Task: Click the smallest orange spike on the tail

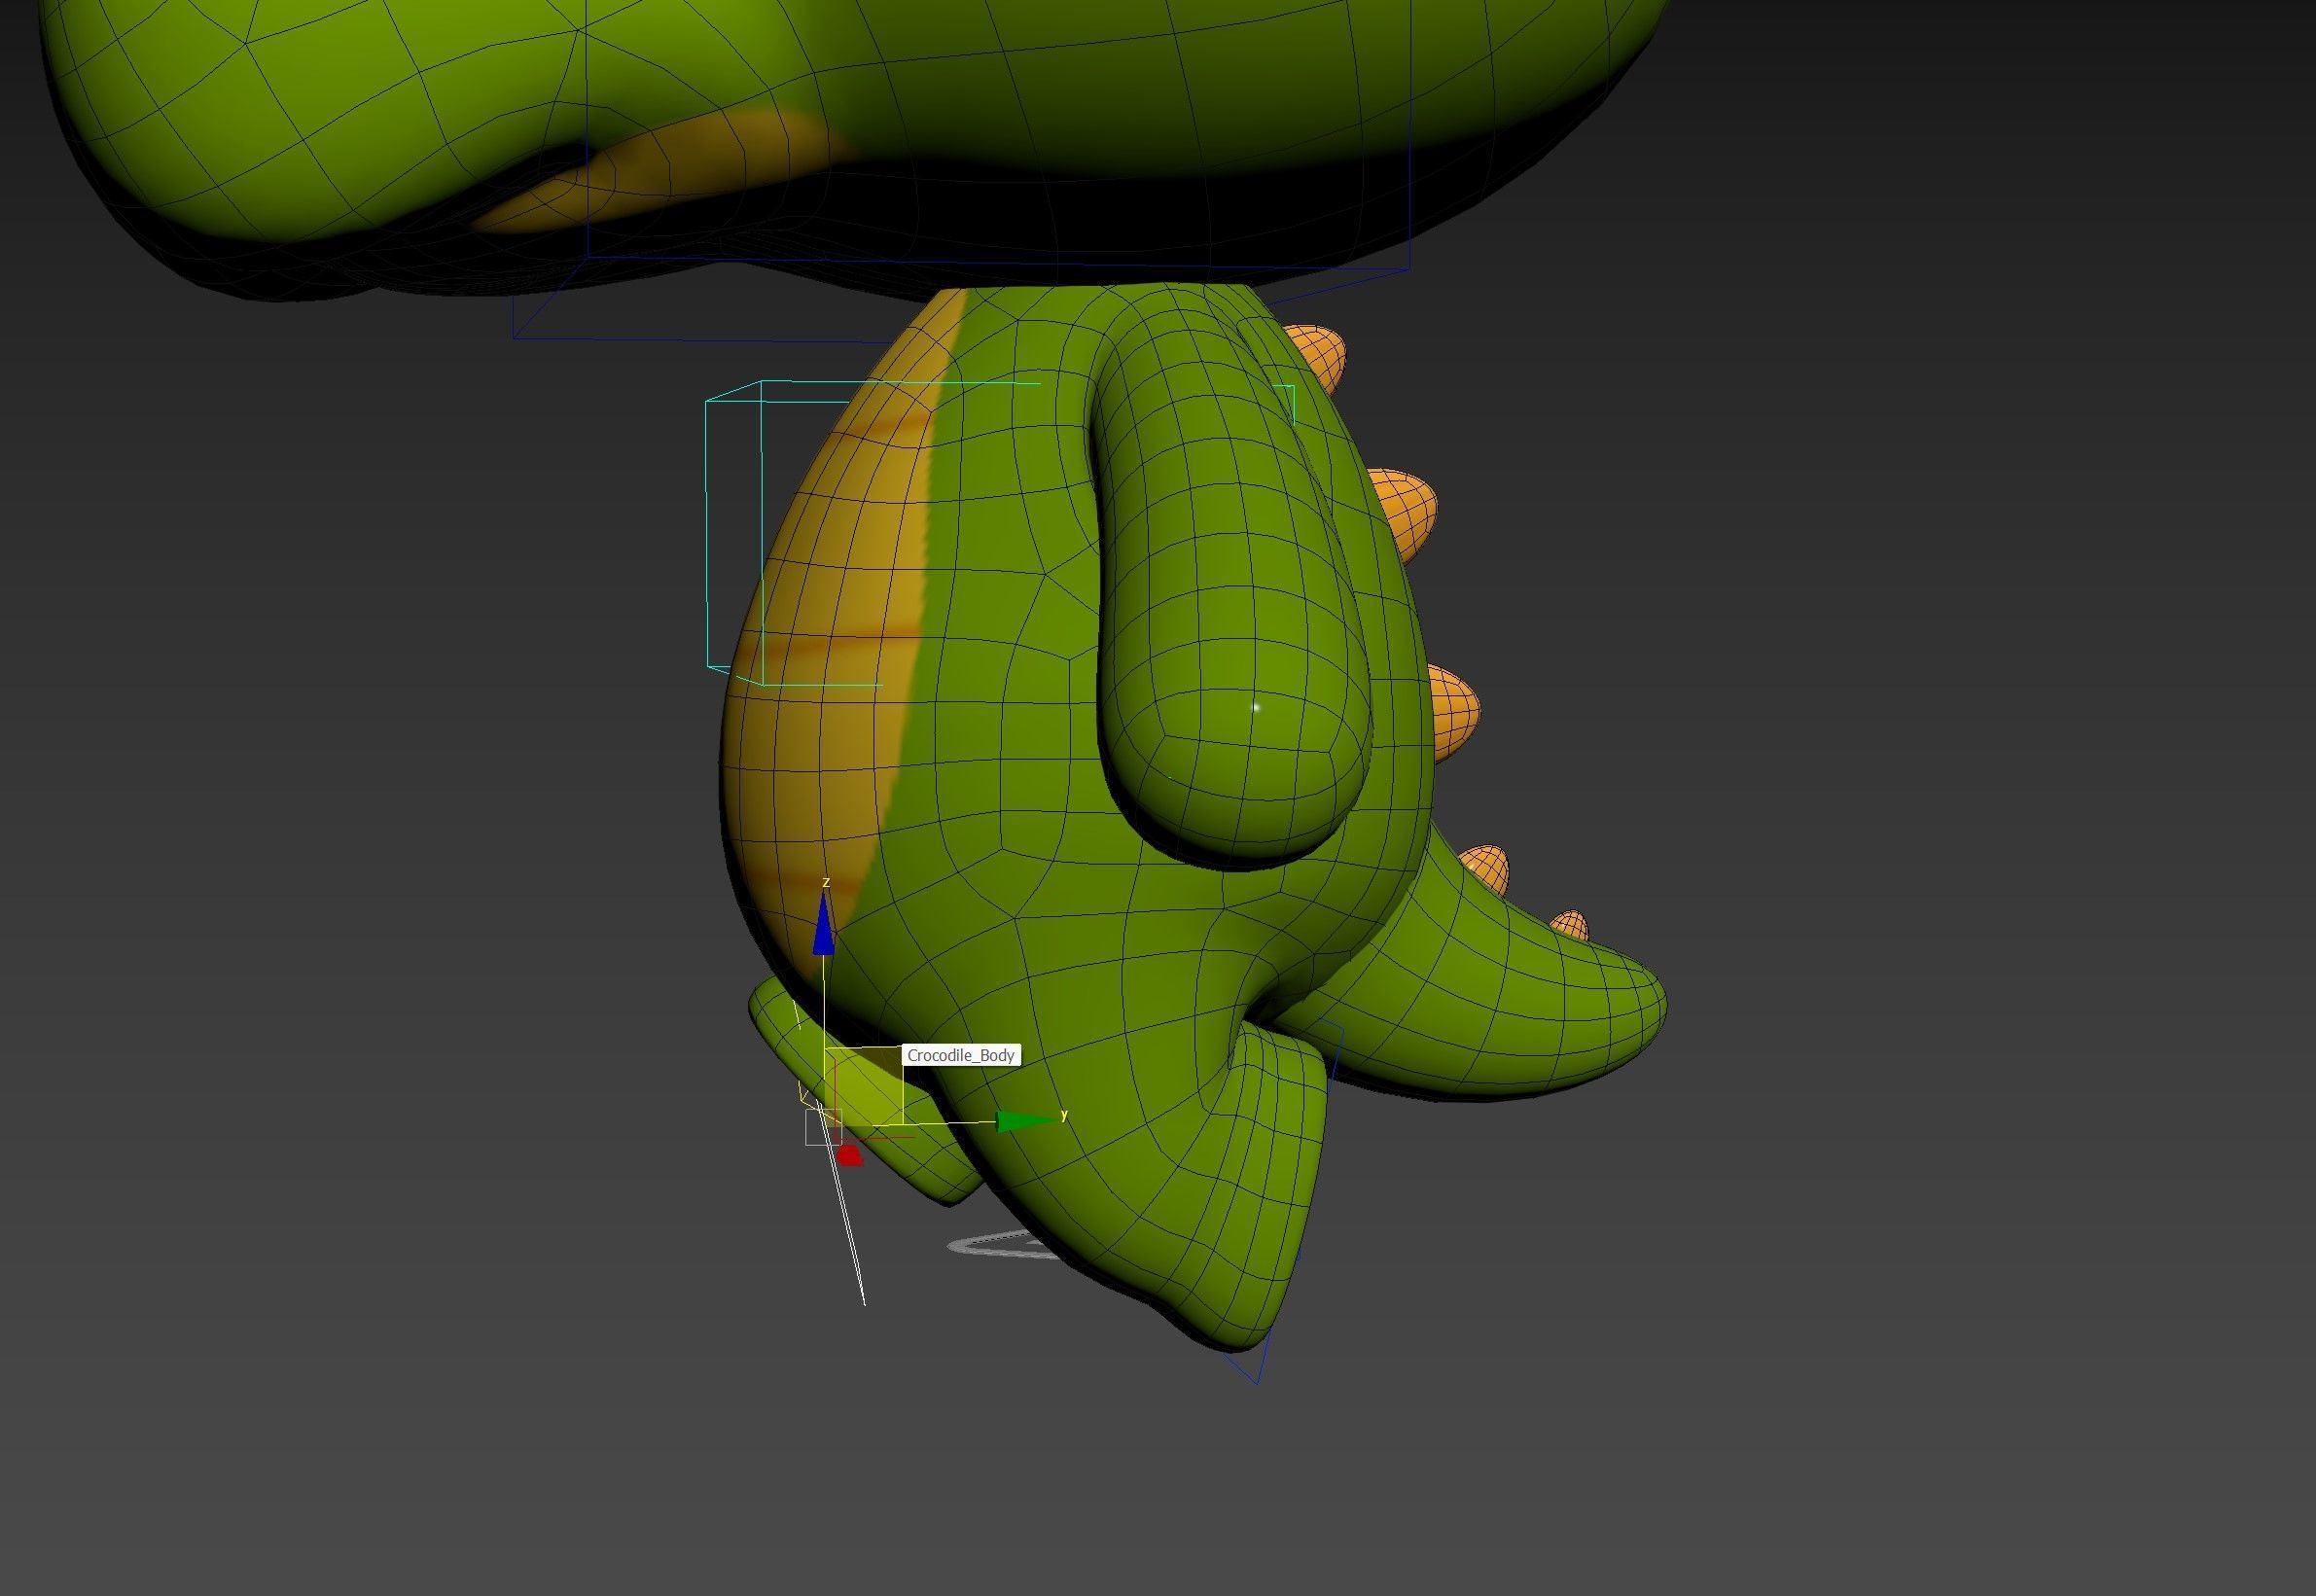Action: [1570, 925]
